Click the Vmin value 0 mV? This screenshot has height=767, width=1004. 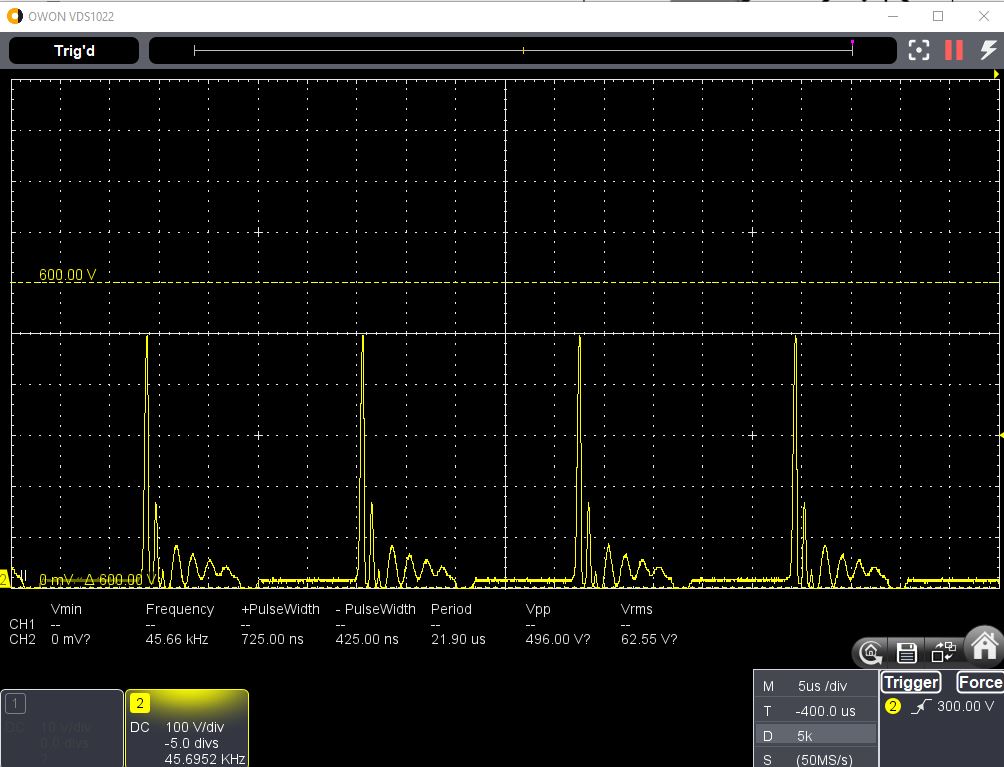pyautogui.click(x=70, y=639)
